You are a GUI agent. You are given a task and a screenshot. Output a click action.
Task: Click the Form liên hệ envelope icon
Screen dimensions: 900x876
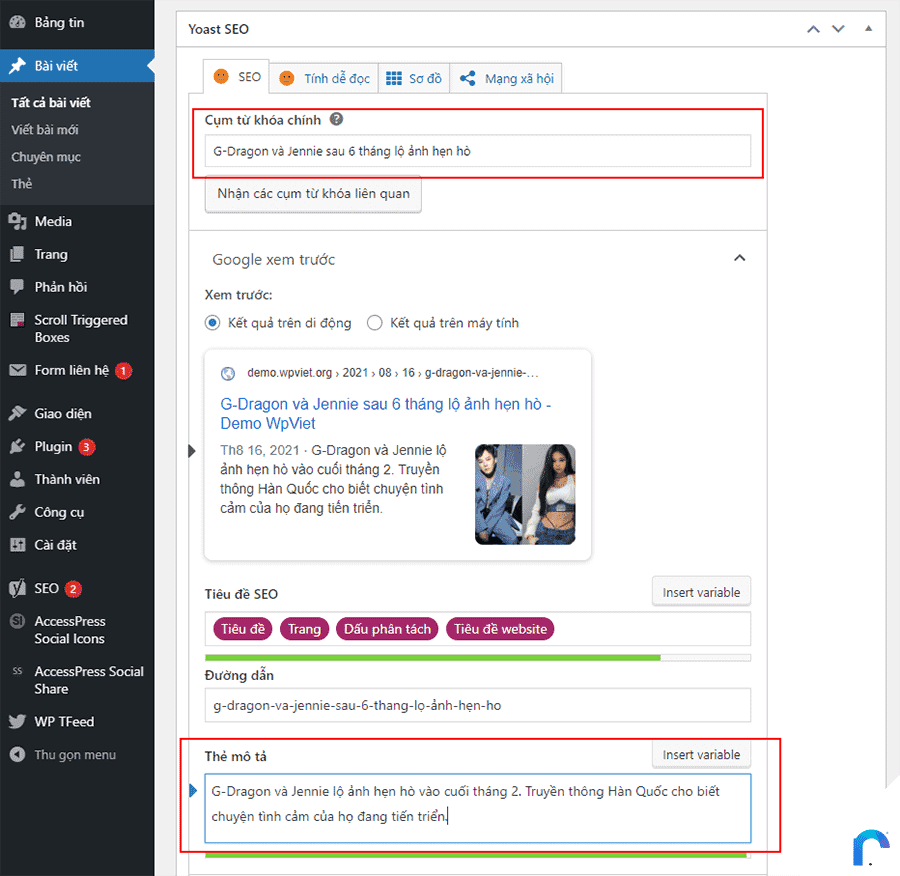click(17, 370)
